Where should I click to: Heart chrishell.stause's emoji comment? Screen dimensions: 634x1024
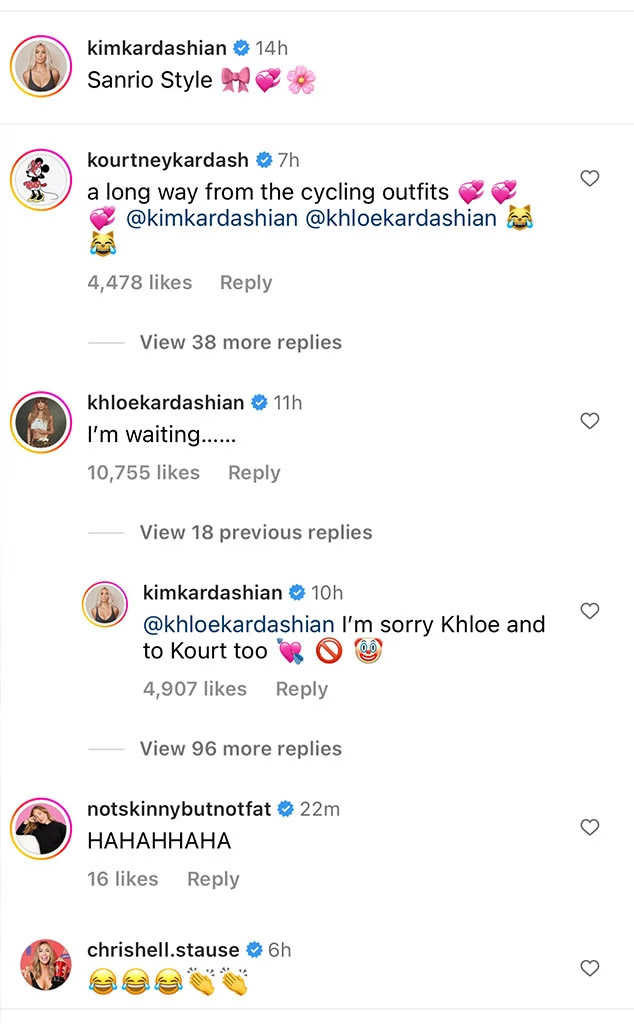(590, 967)
